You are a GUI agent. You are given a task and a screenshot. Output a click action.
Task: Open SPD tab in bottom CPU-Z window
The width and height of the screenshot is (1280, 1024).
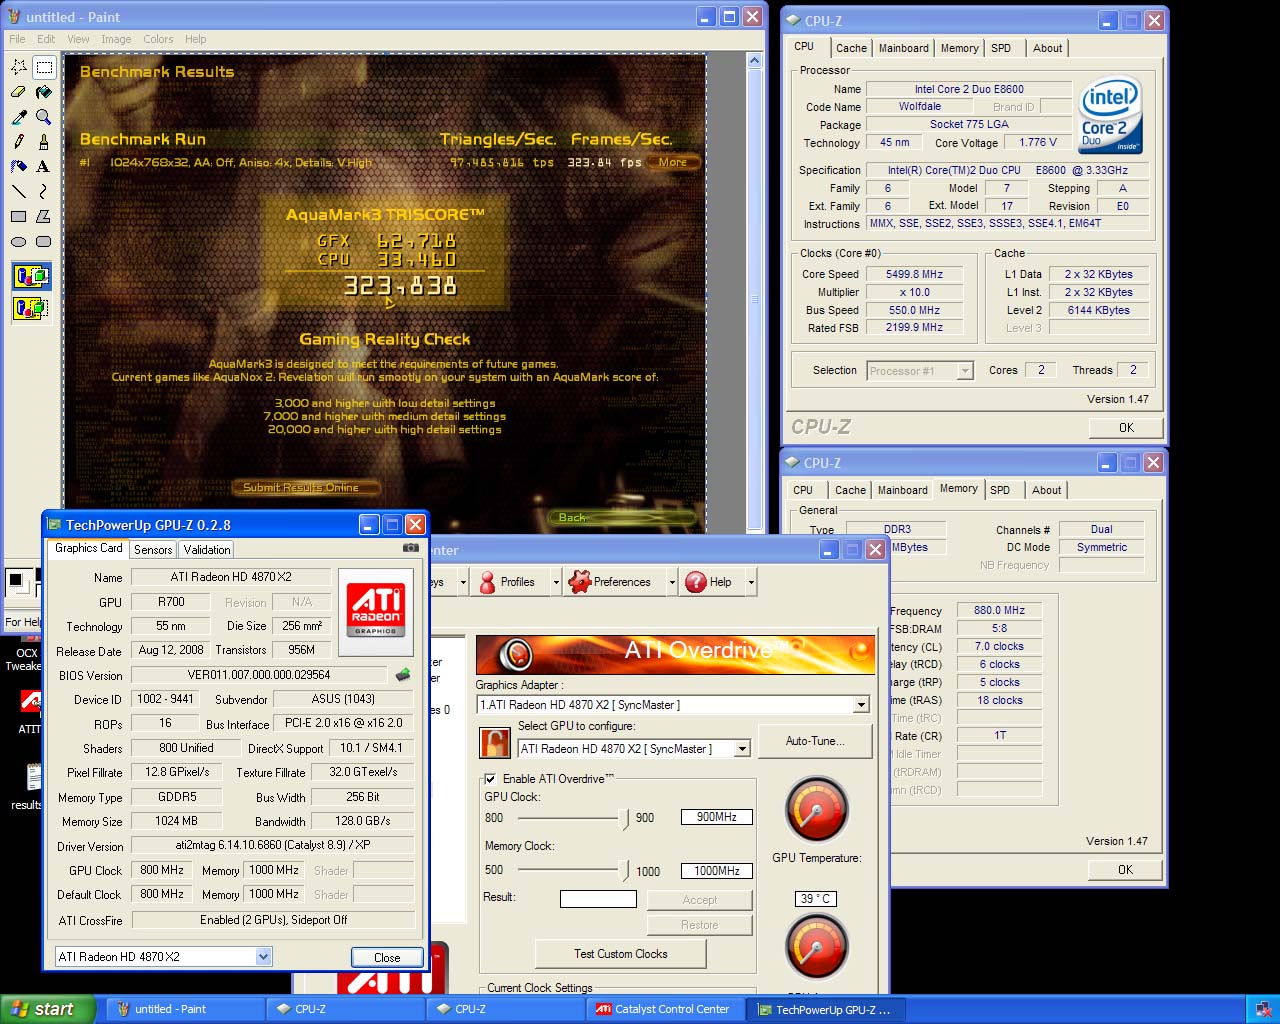click(1000, 490)
